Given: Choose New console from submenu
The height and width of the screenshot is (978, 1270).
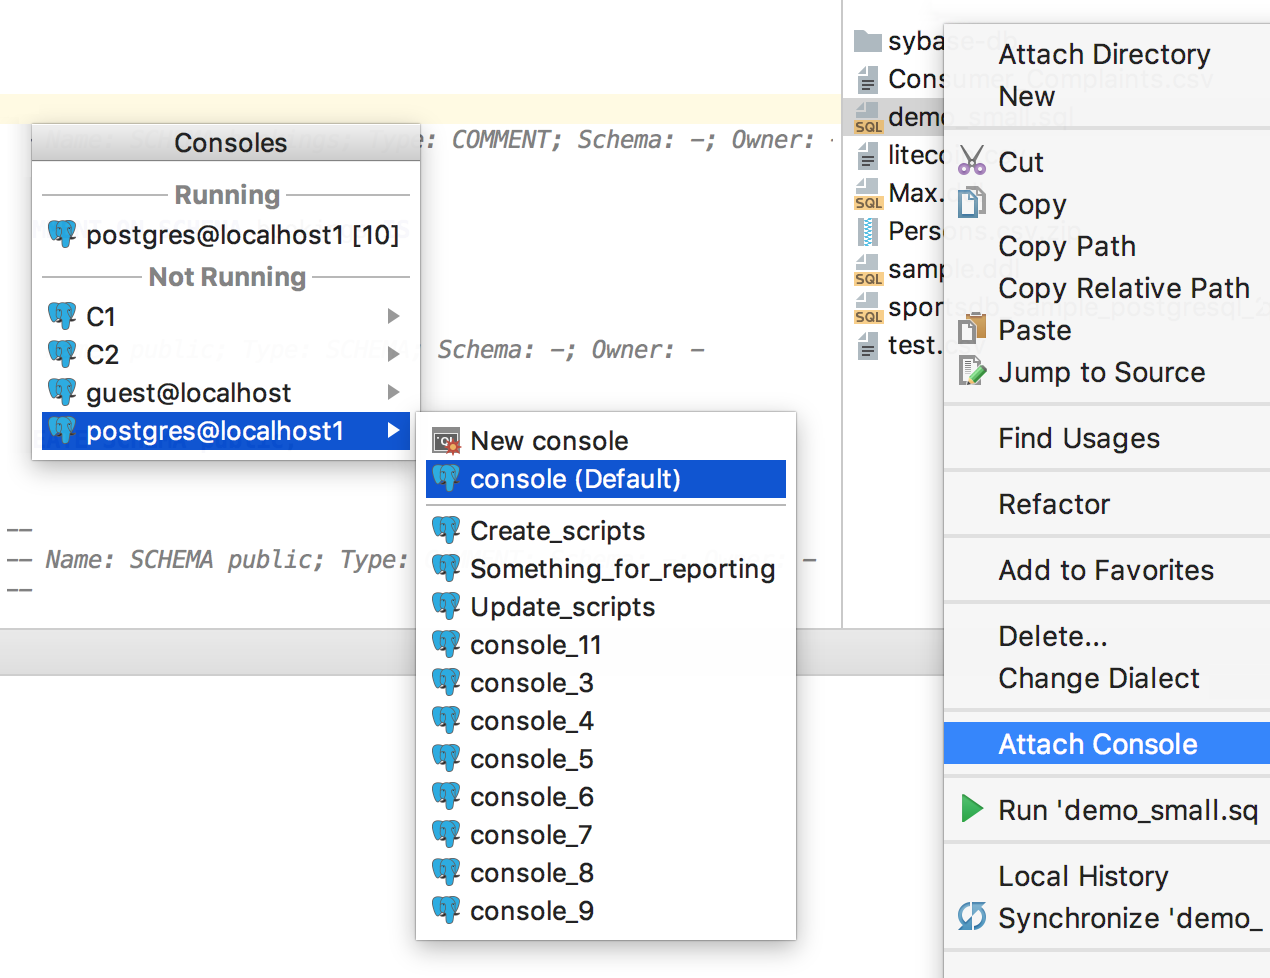Looking at the screenshot, I should 606,441.
